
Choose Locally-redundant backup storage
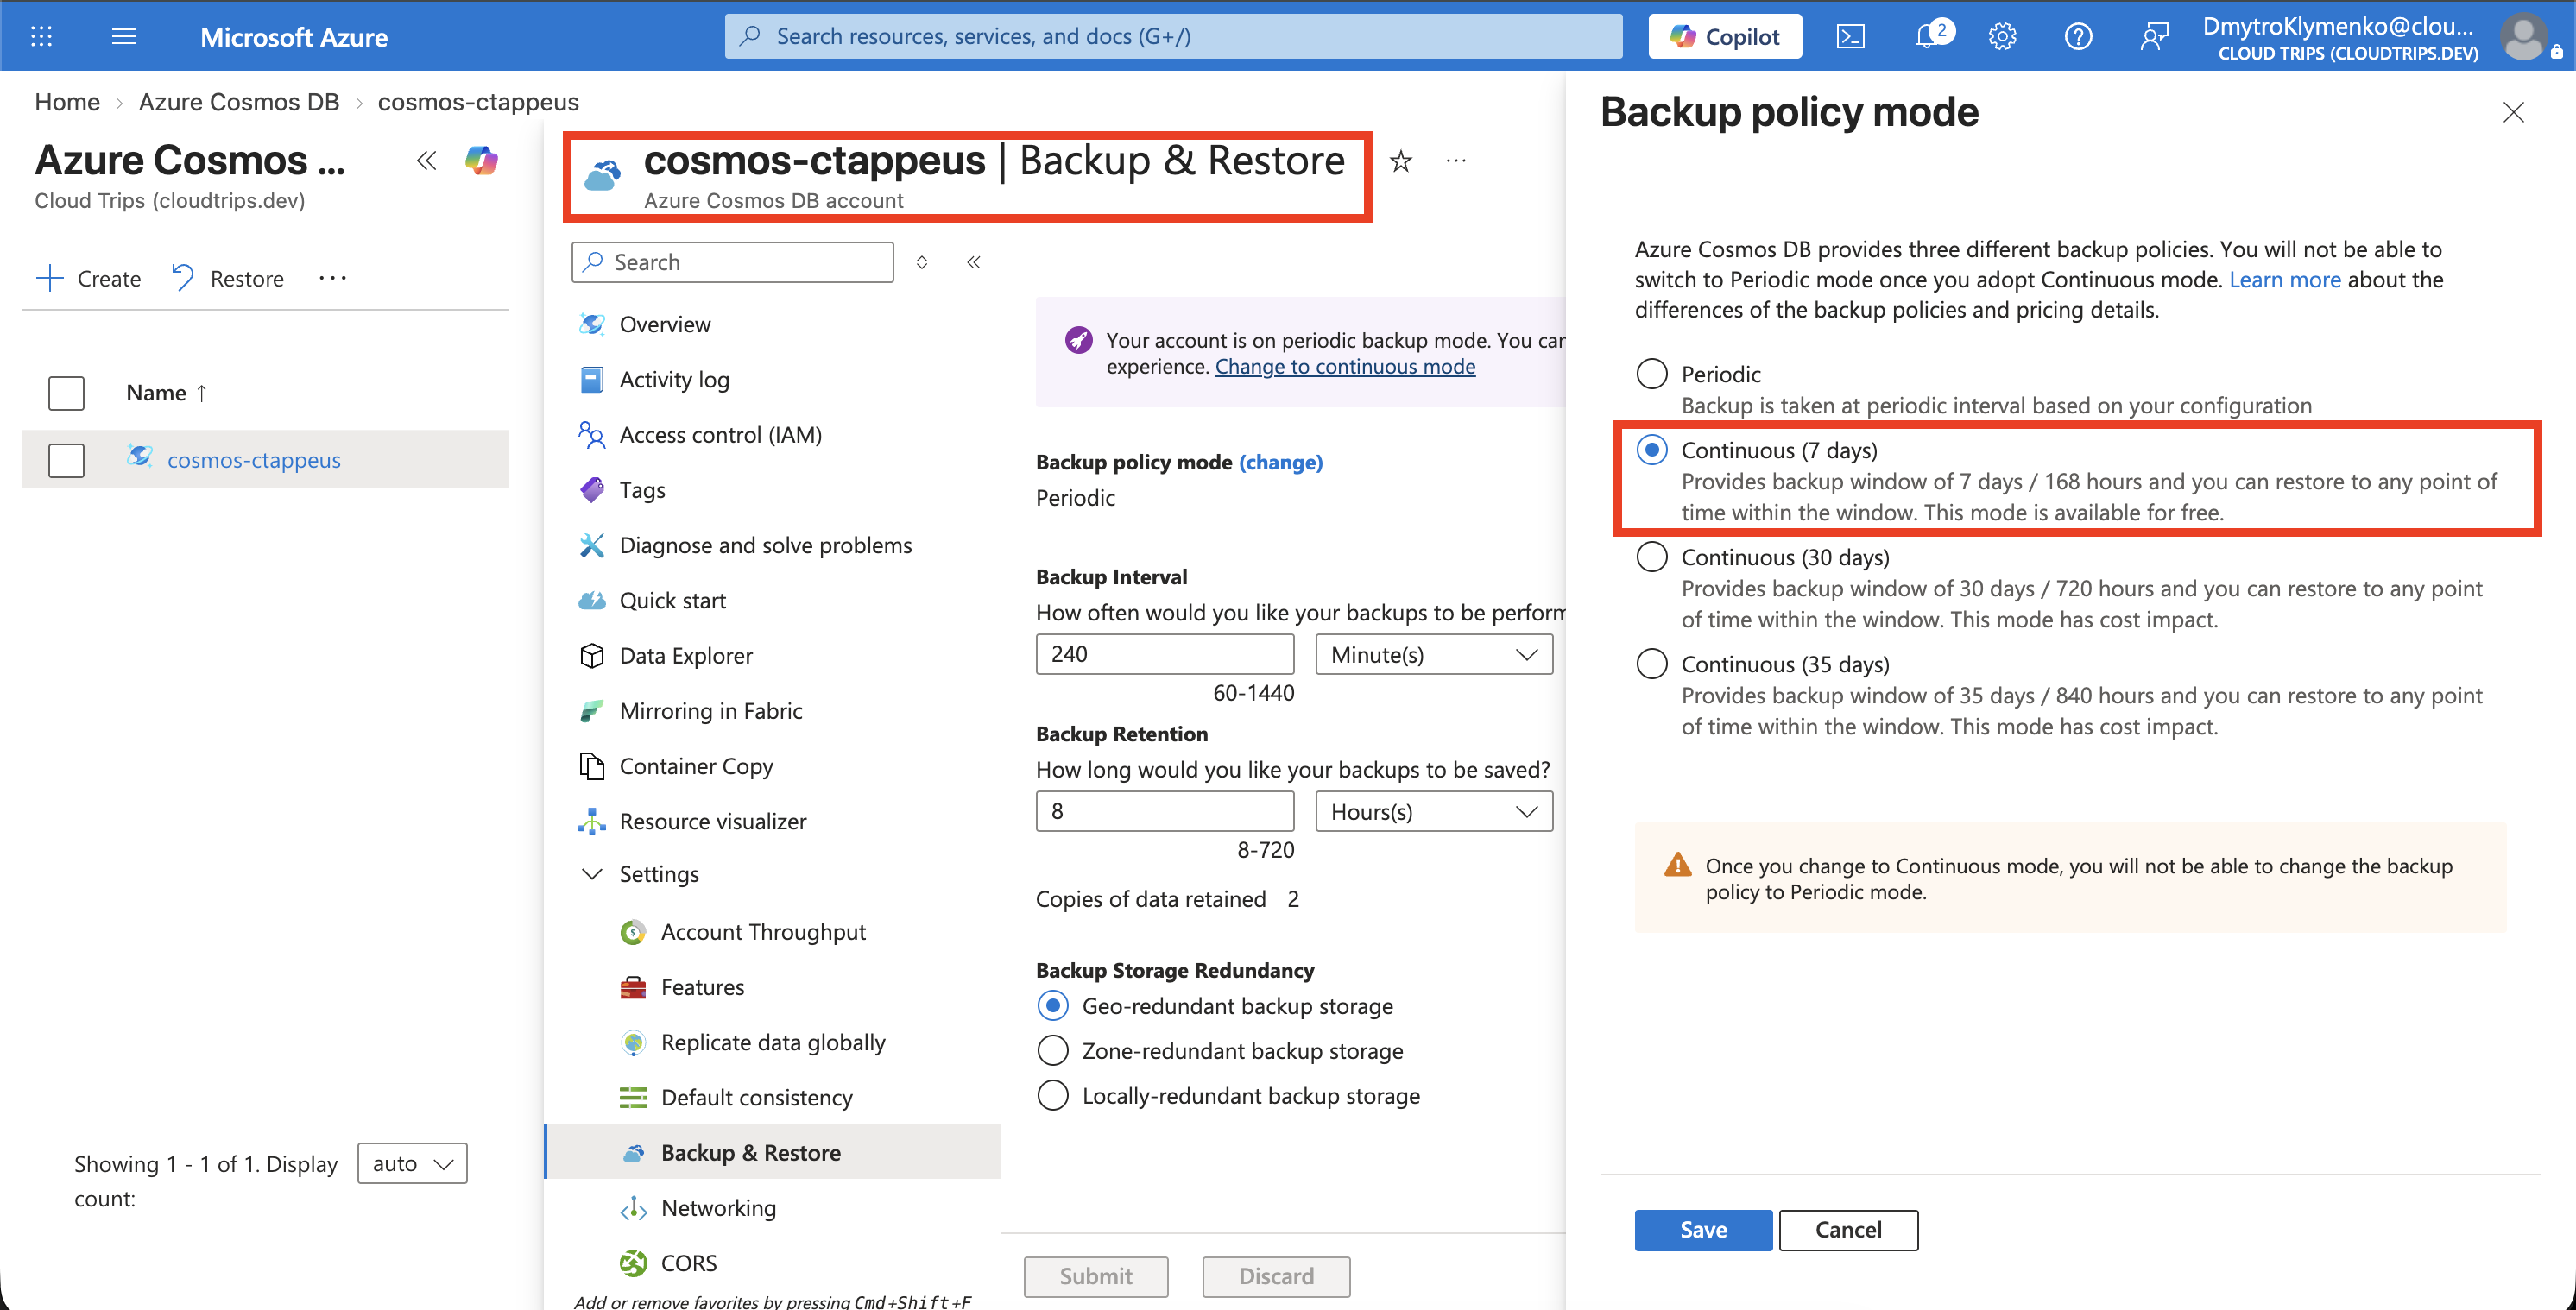1053,1095
